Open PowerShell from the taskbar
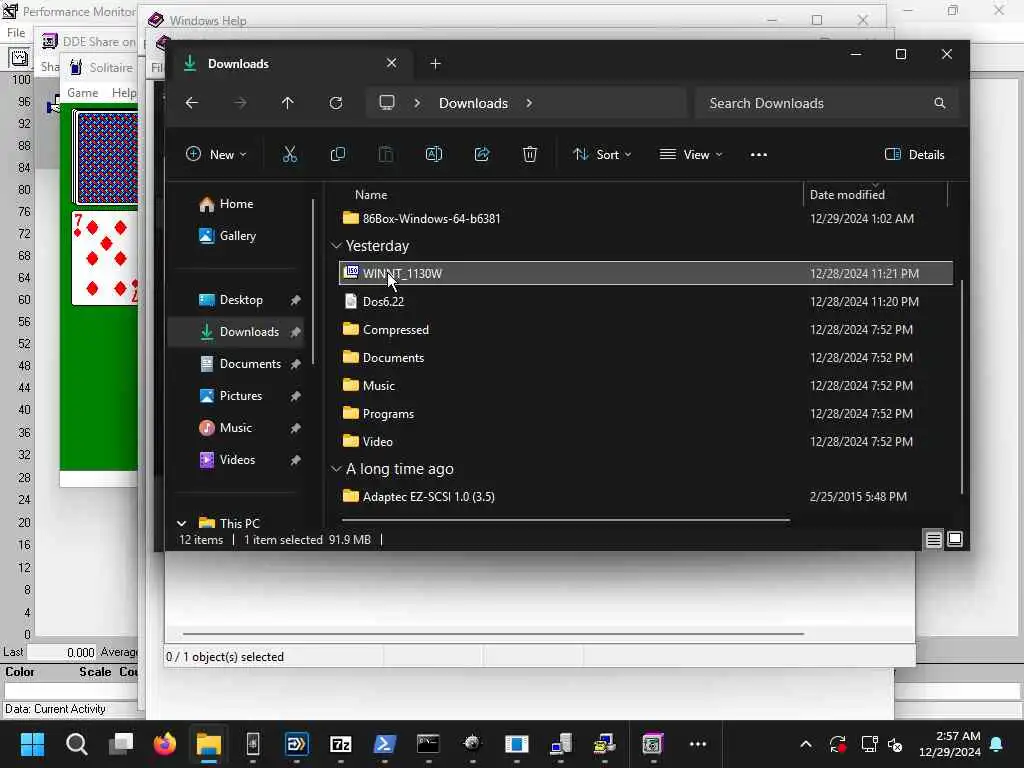The image size is (1024, 768). tap(384, 744)
